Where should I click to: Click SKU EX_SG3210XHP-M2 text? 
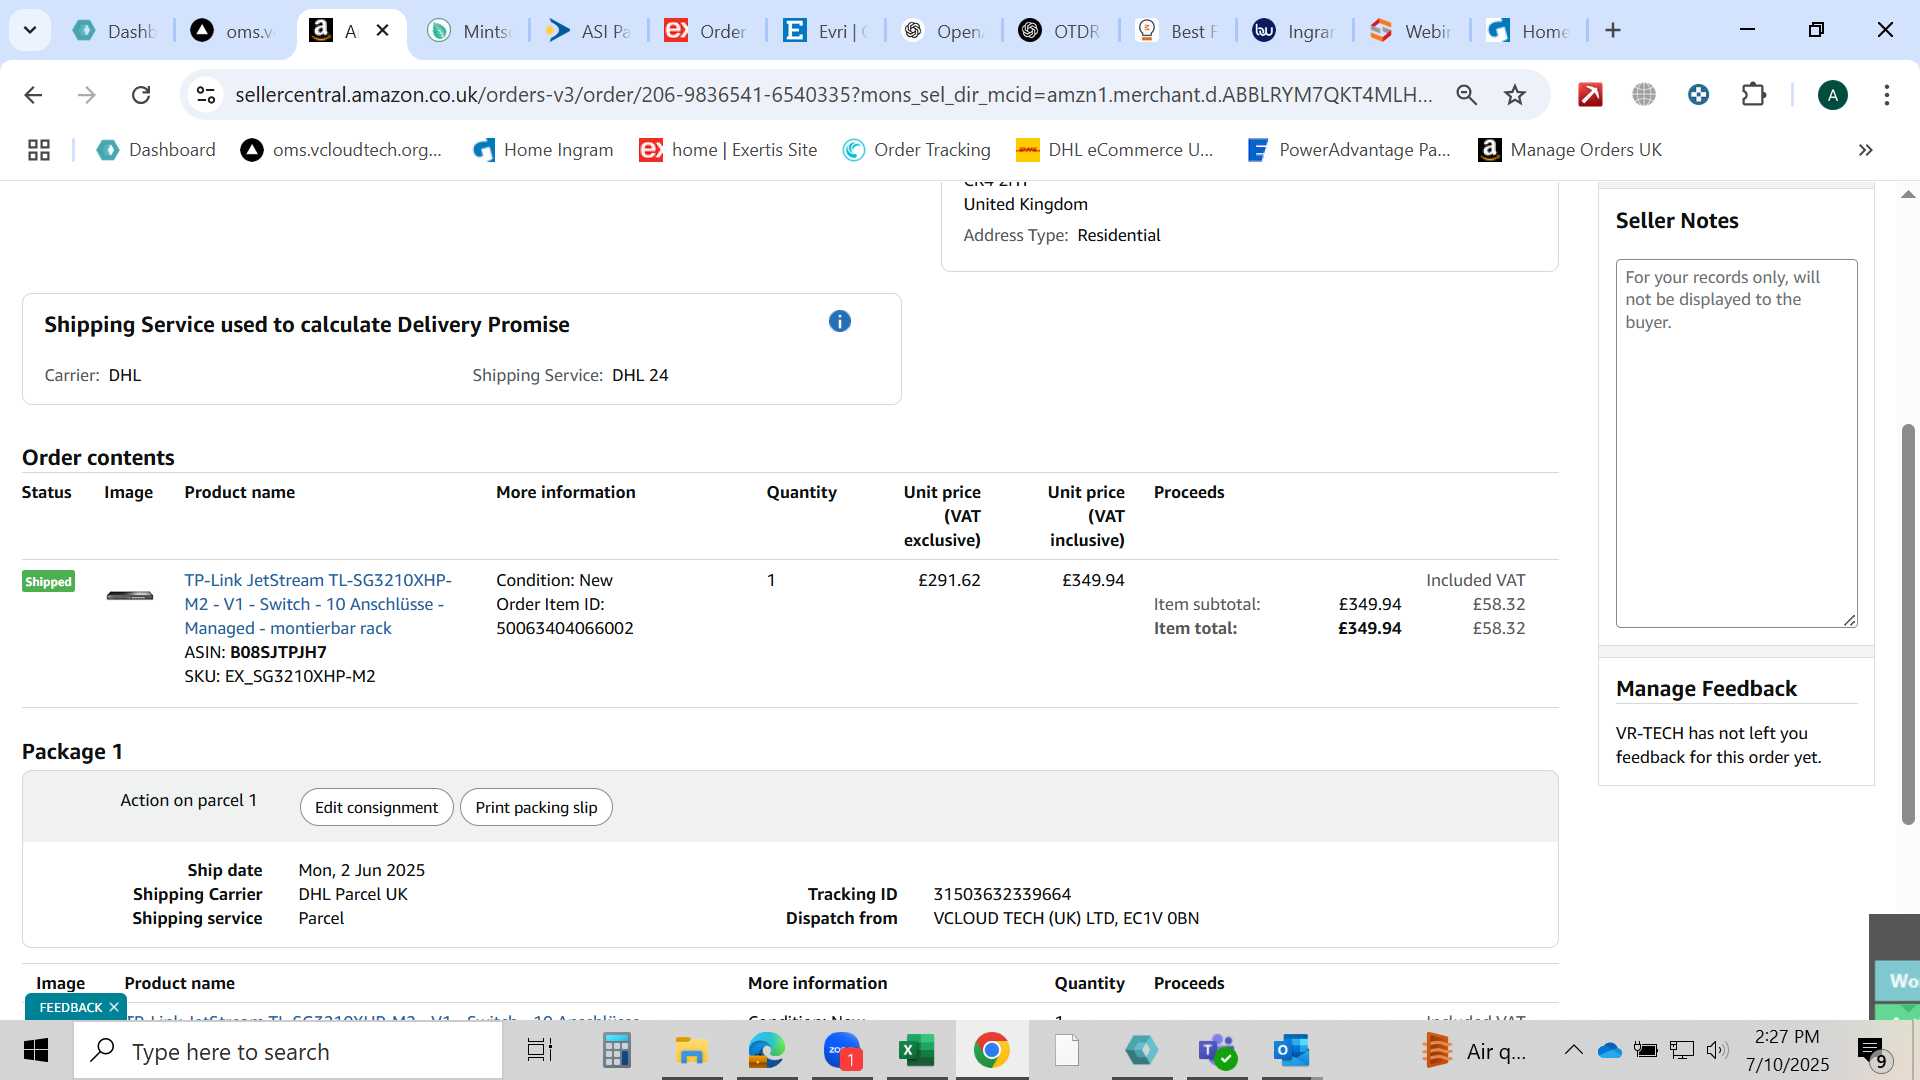(x=280, y=676)
